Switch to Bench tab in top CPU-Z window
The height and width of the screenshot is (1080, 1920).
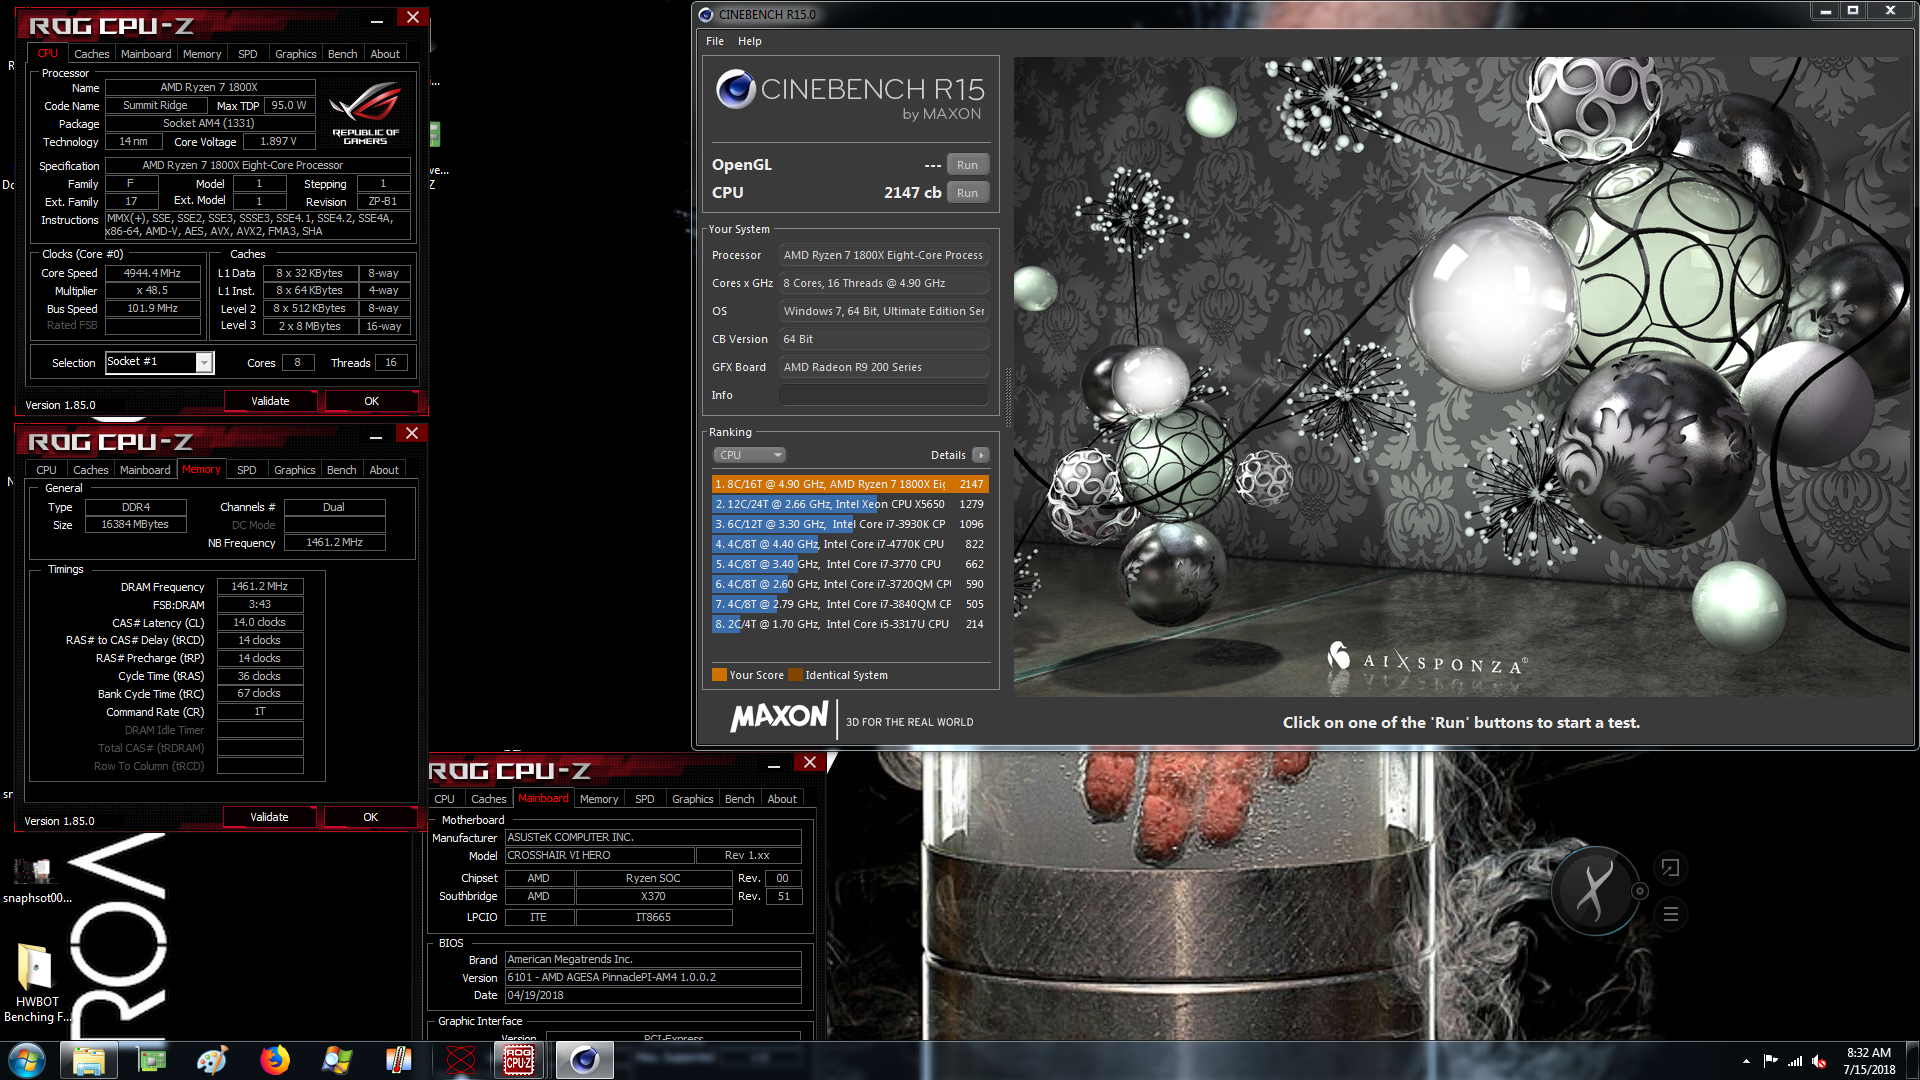(343, 54)
